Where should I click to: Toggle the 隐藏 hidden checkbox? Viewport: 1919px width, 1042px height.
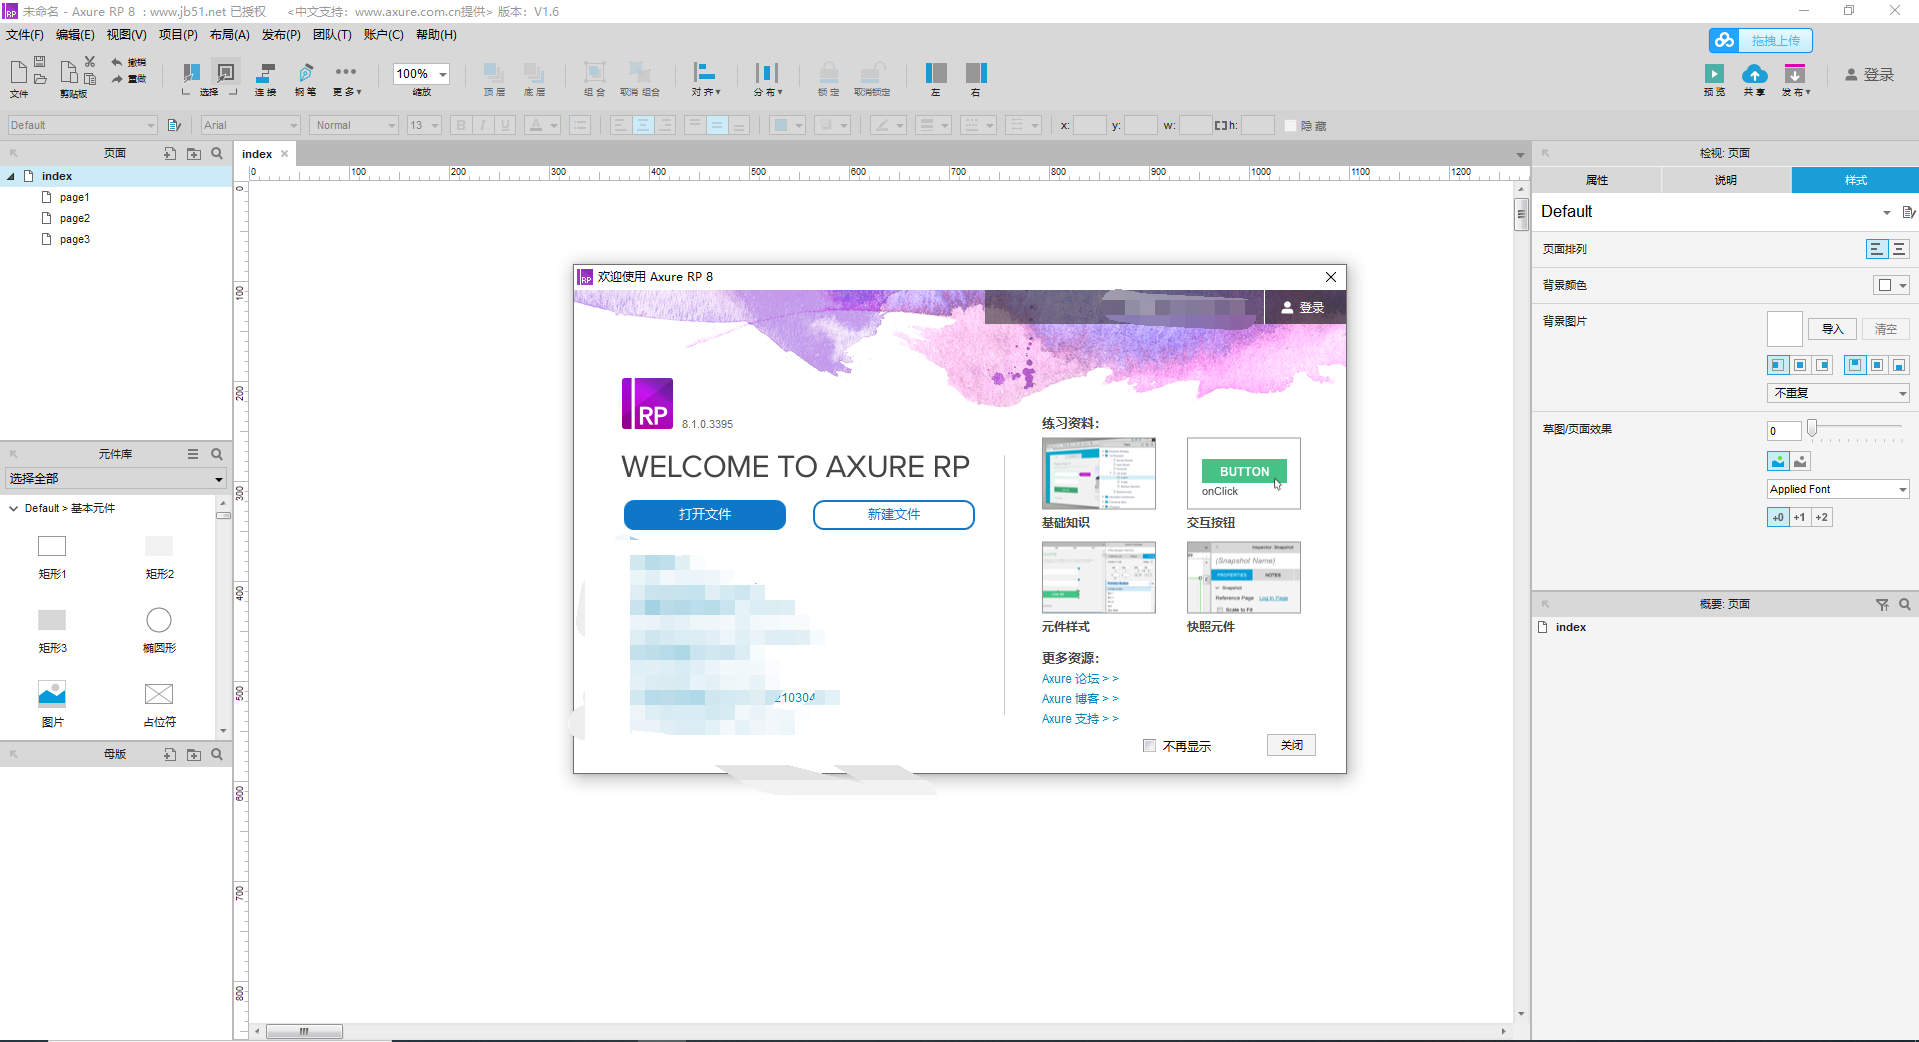1290,125
